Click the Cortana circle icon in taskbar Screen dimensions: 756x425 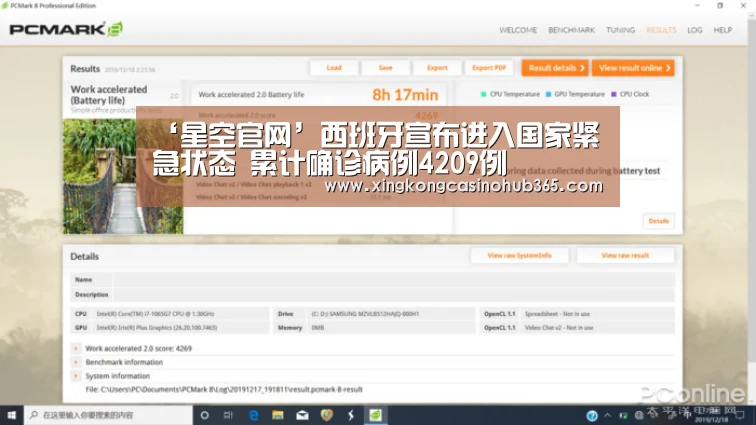tap(204, 415)
